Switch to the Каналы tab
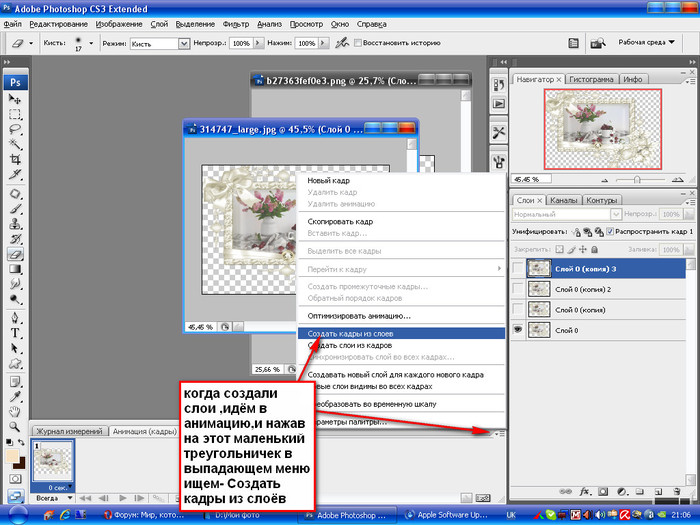 click(x=564, y=200)
